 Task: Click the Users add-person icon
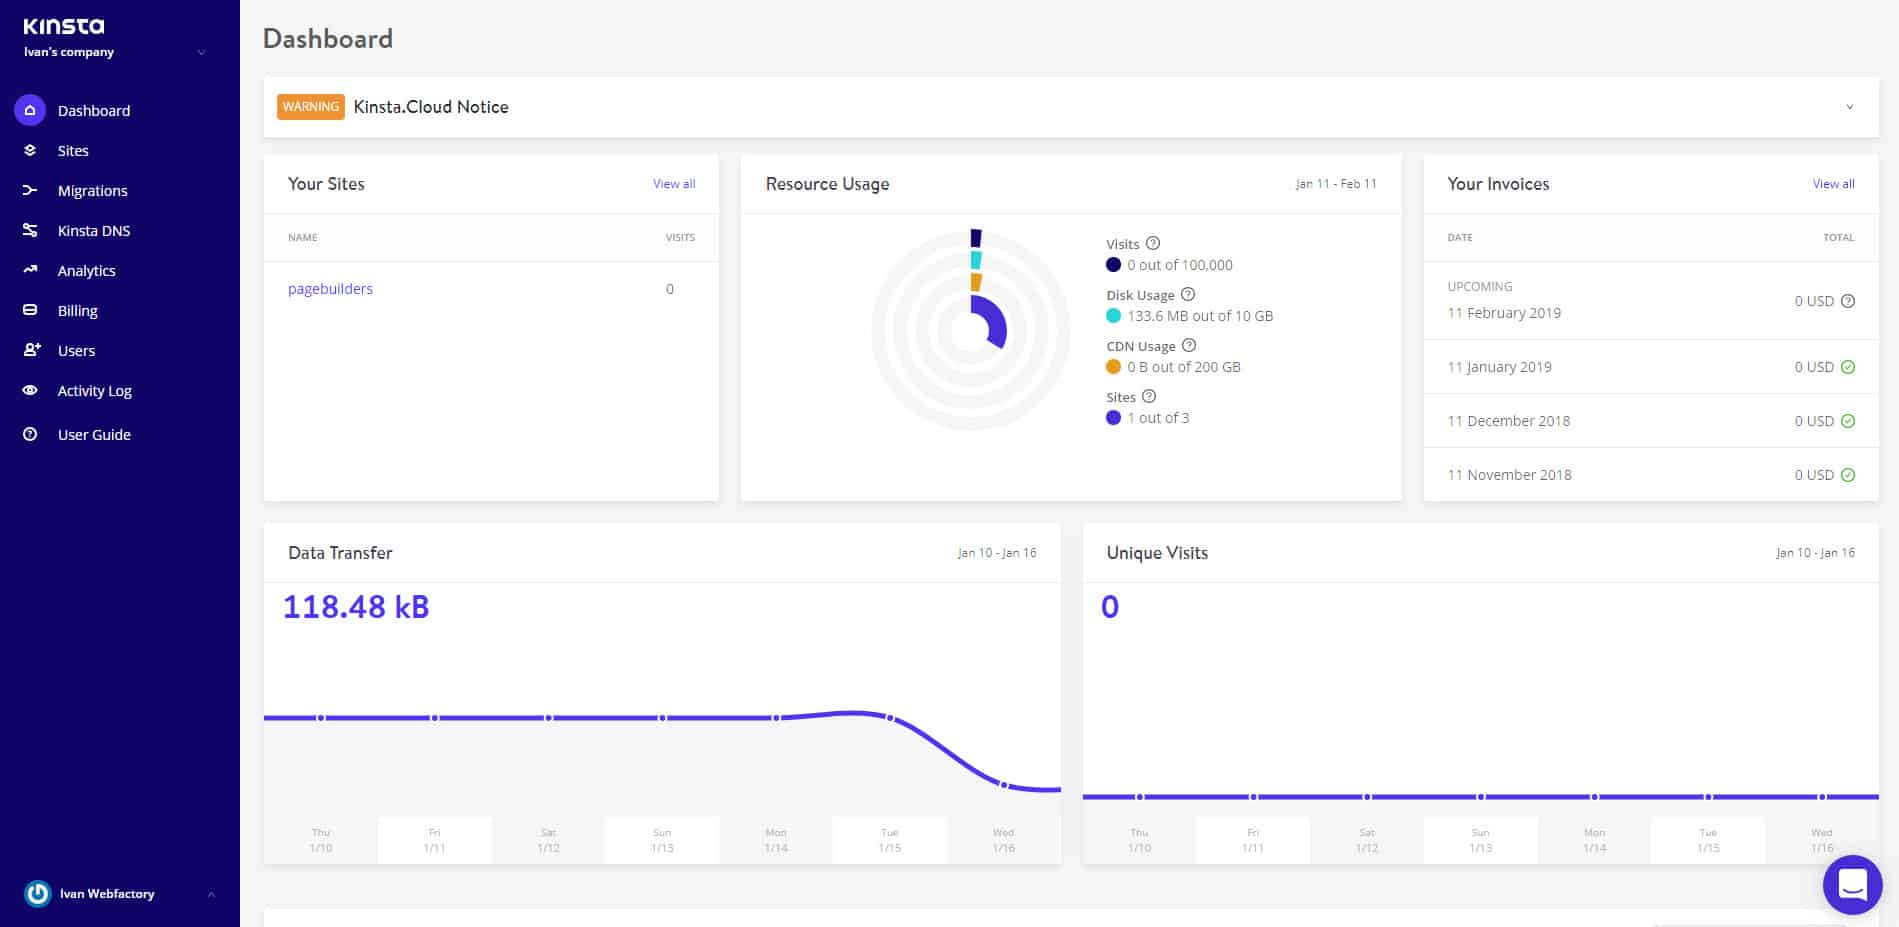(31, 350)
